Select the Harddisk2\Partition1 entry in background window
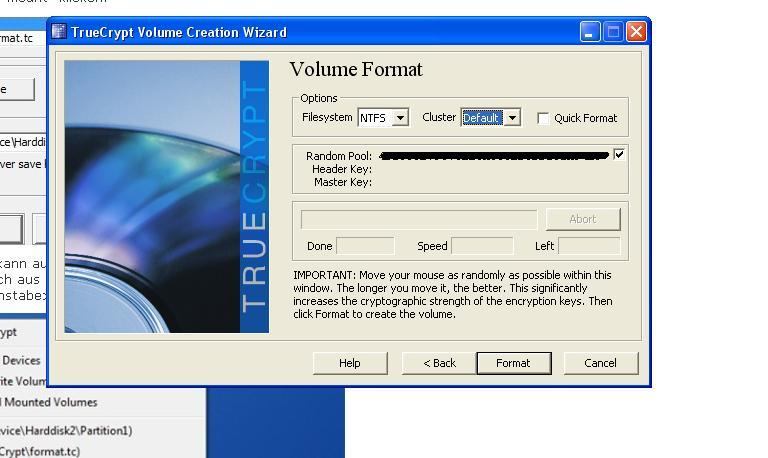 (x=67, y=431)
